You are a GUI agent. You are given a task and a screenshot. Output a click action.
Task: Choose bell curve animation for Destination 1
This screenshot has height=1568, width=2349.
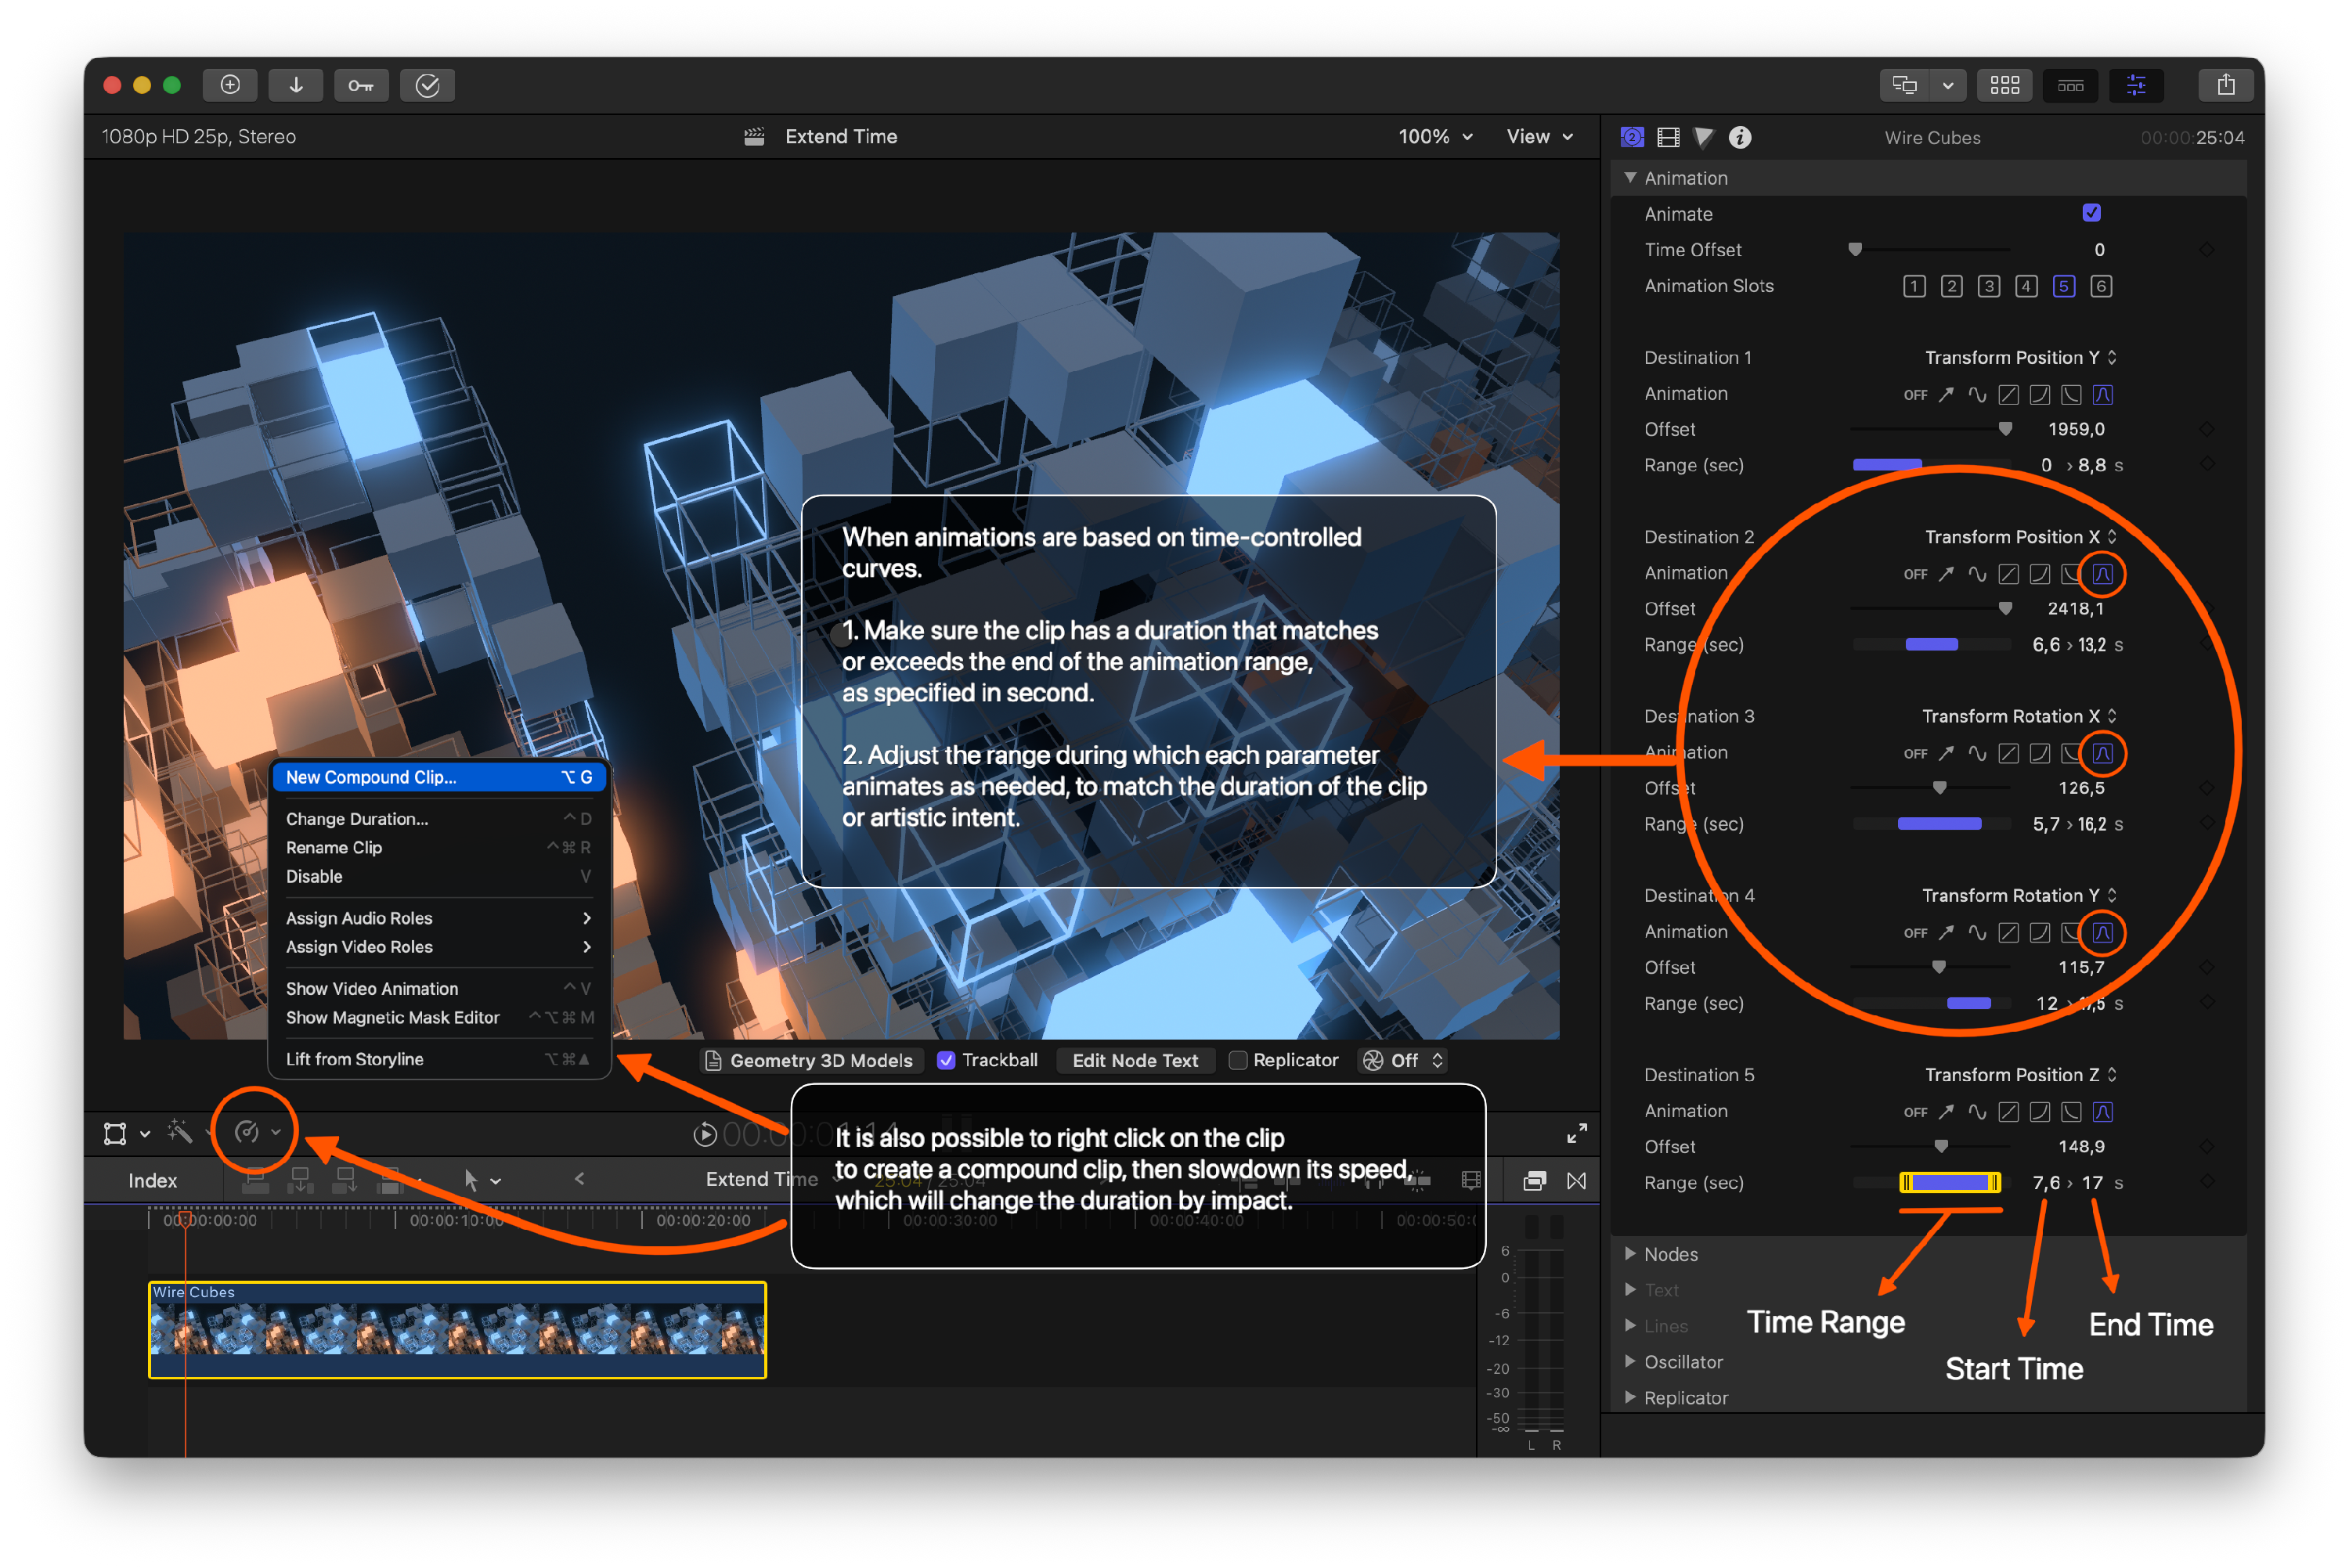pos(2103,394)
